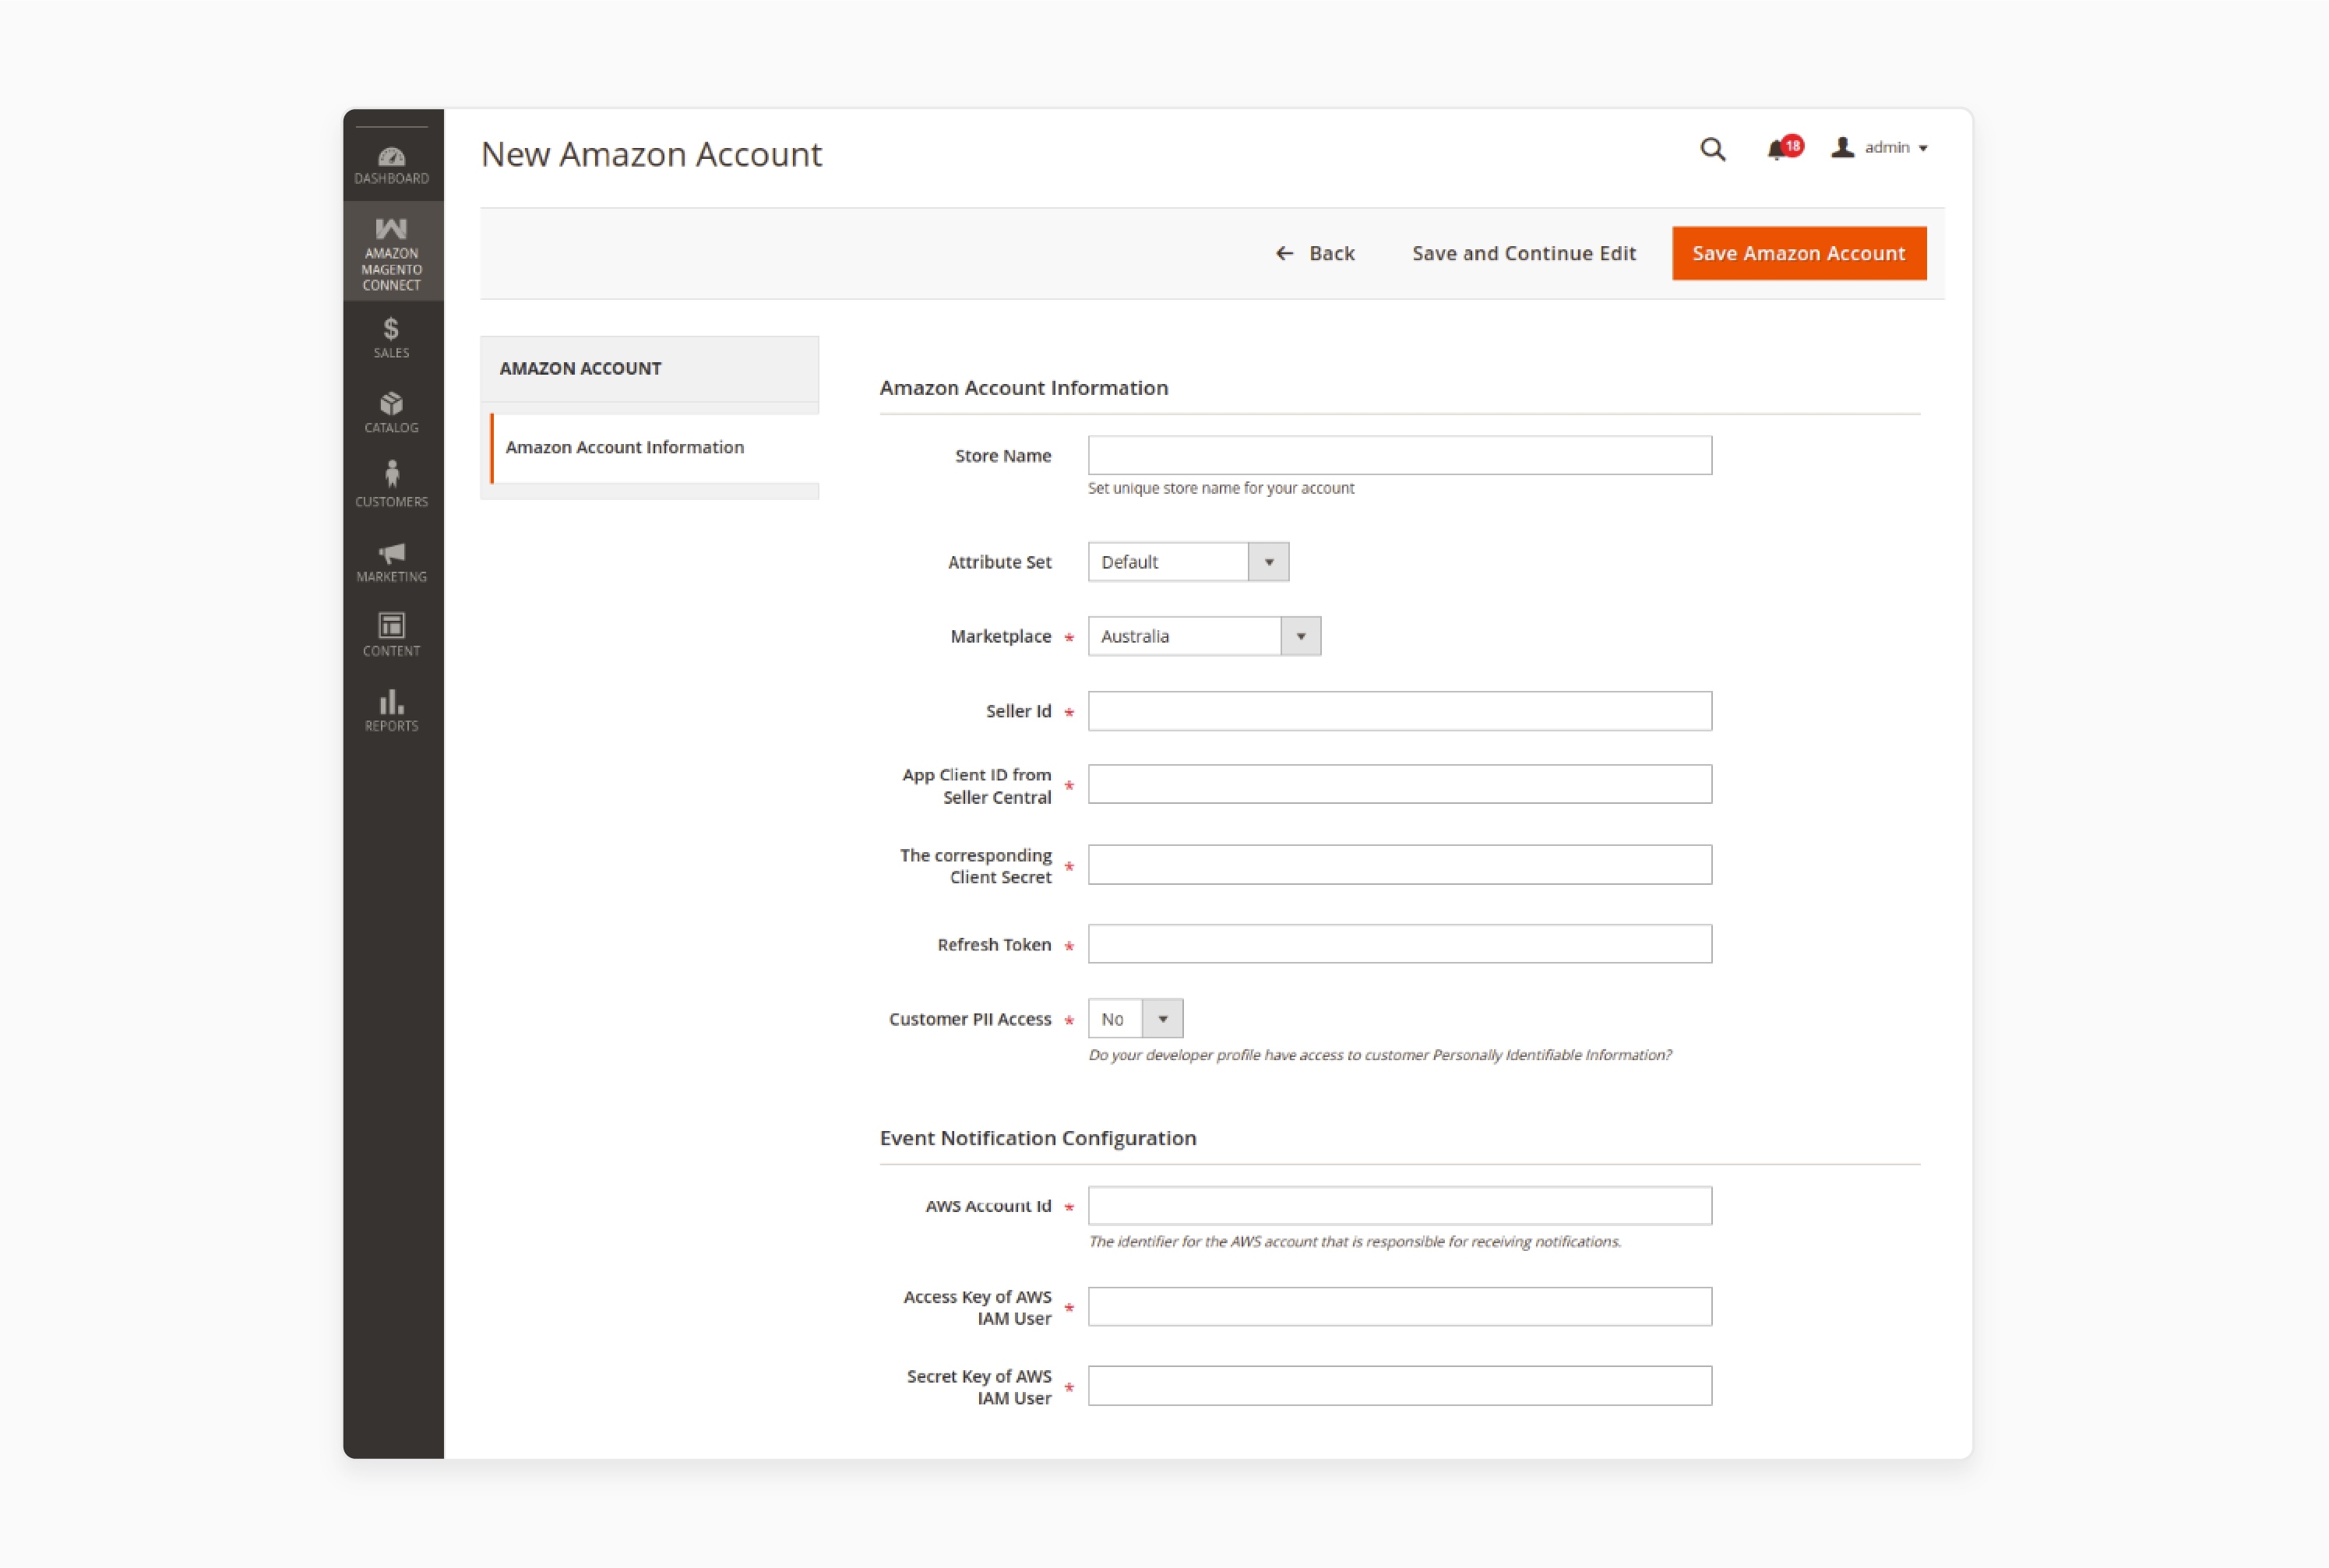The height and width of the screenshot is (1568, 2329).
Task: Click Save Amazon Account button
Action: point(1799,254)
